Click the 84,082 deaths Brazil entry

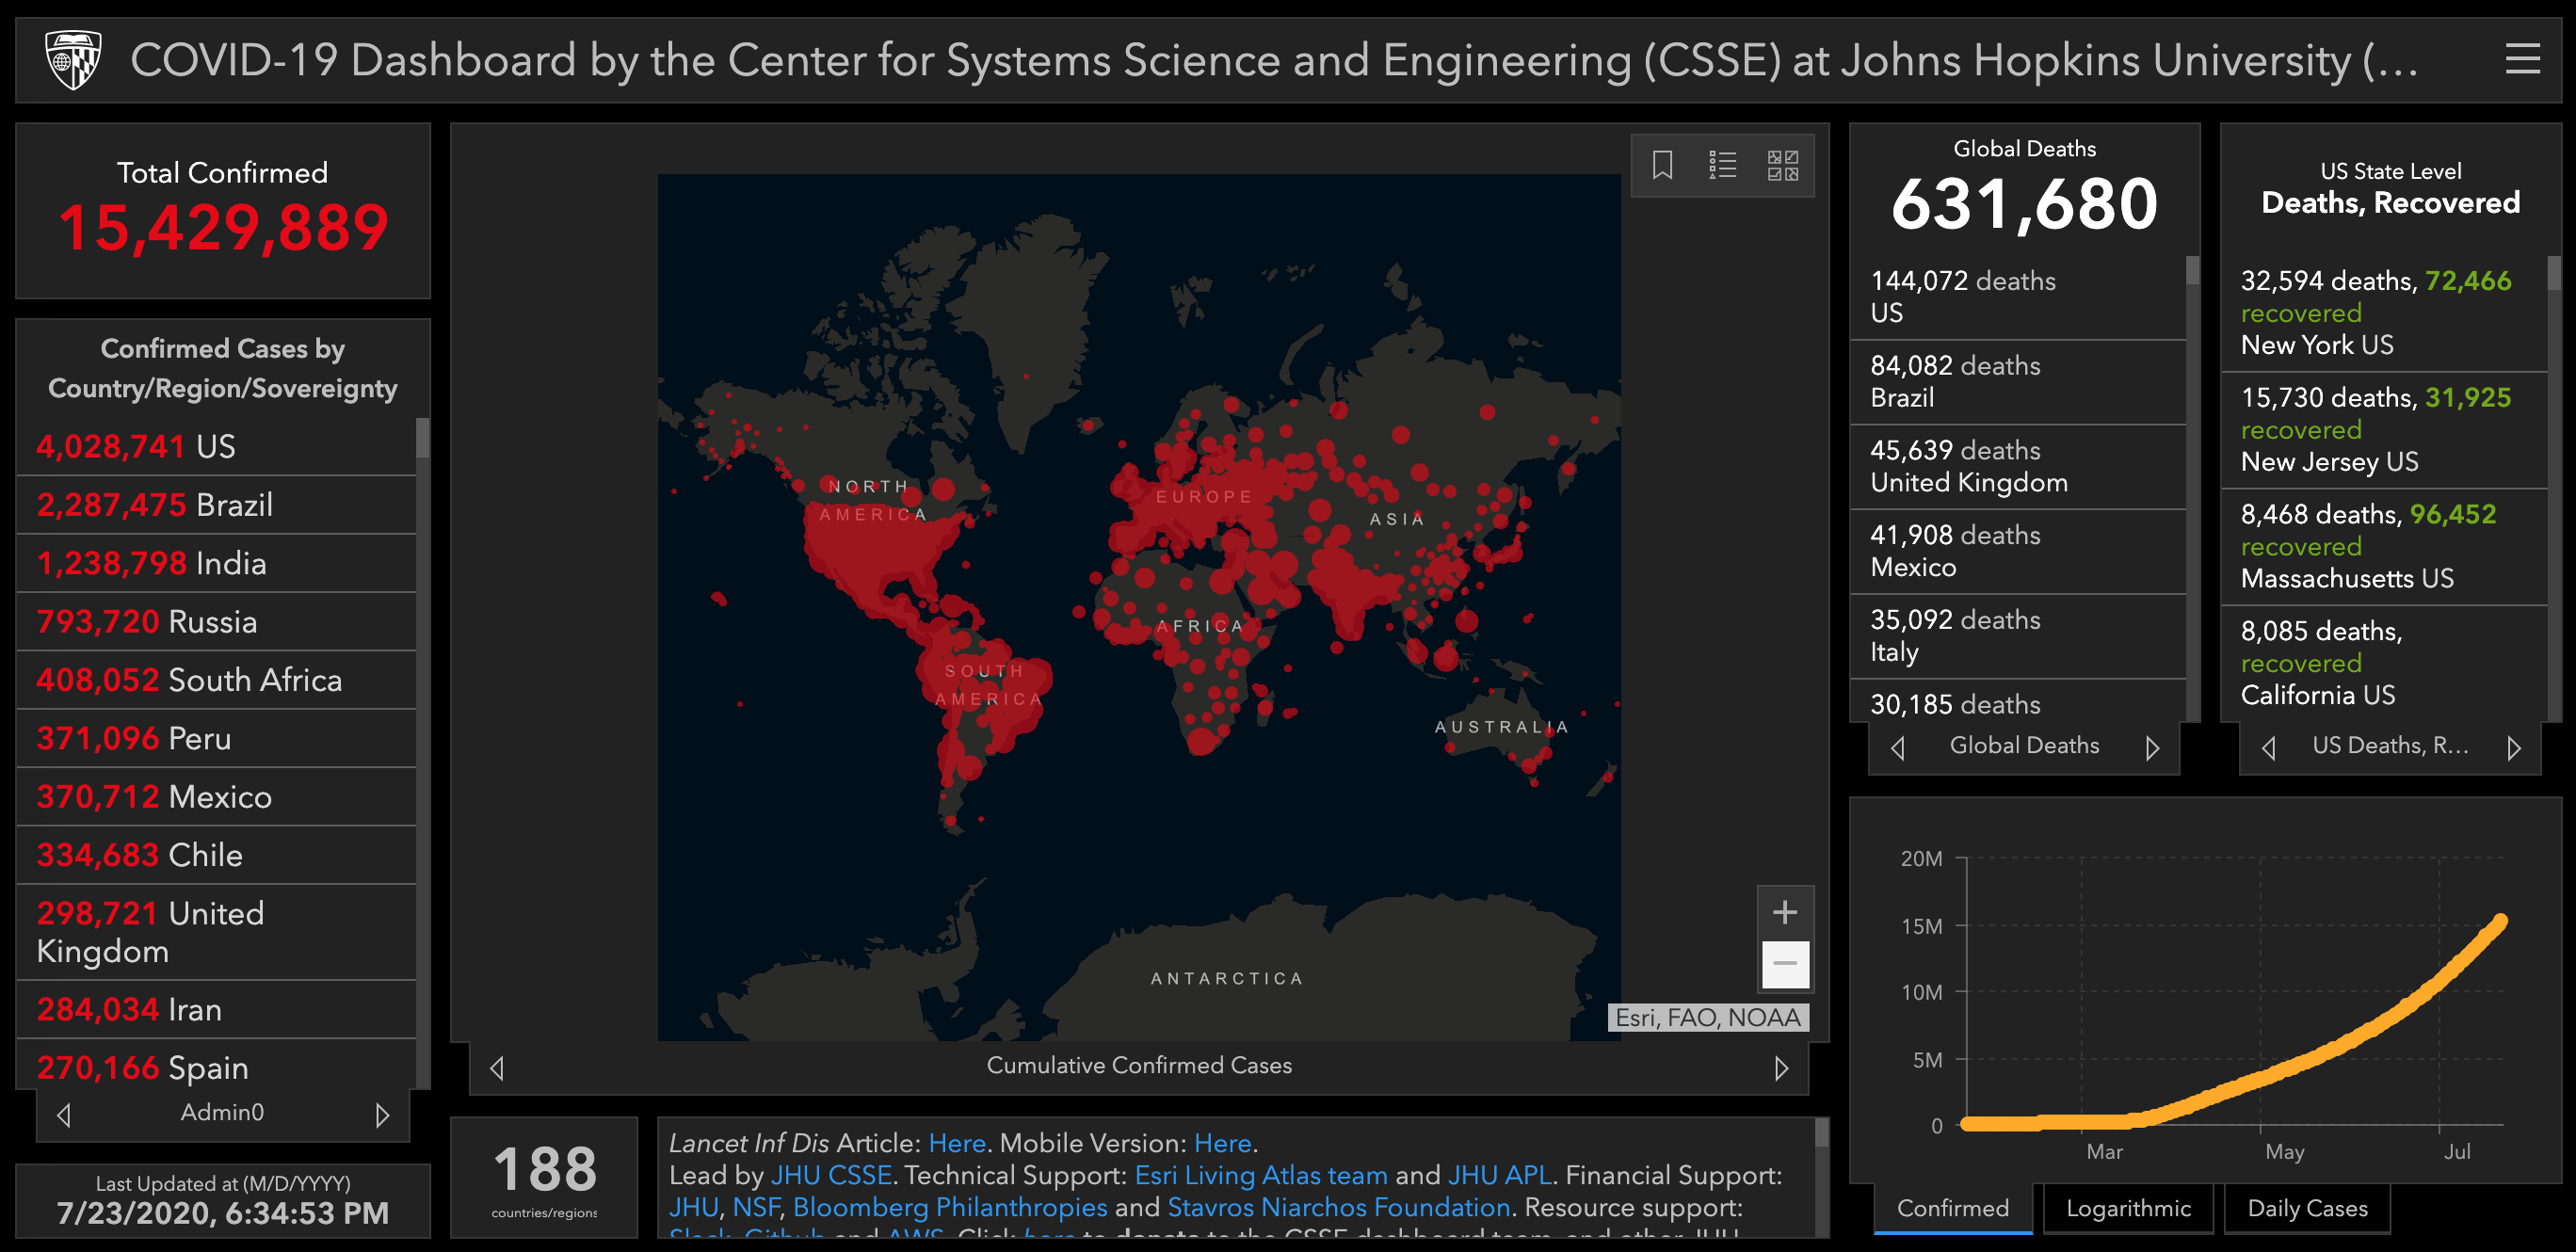click(2018, 382)
